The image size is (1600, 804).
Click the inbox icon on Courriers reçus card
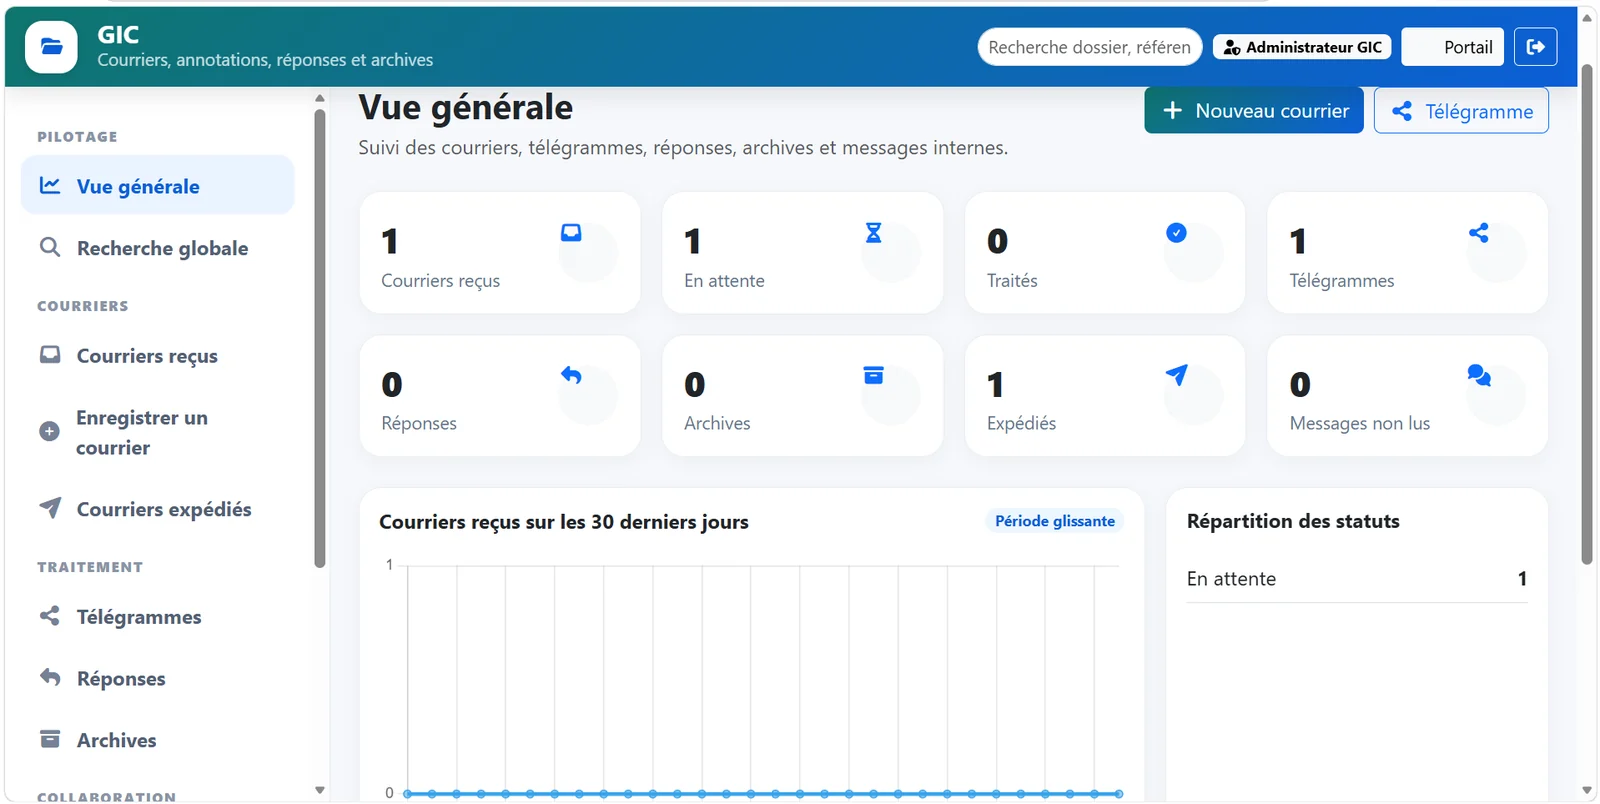coord(571,232)
